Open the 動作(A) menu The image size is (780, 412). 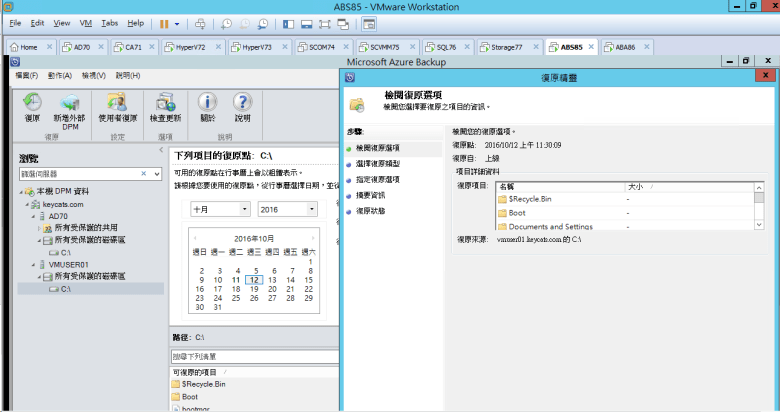click(x=59, y=75)
